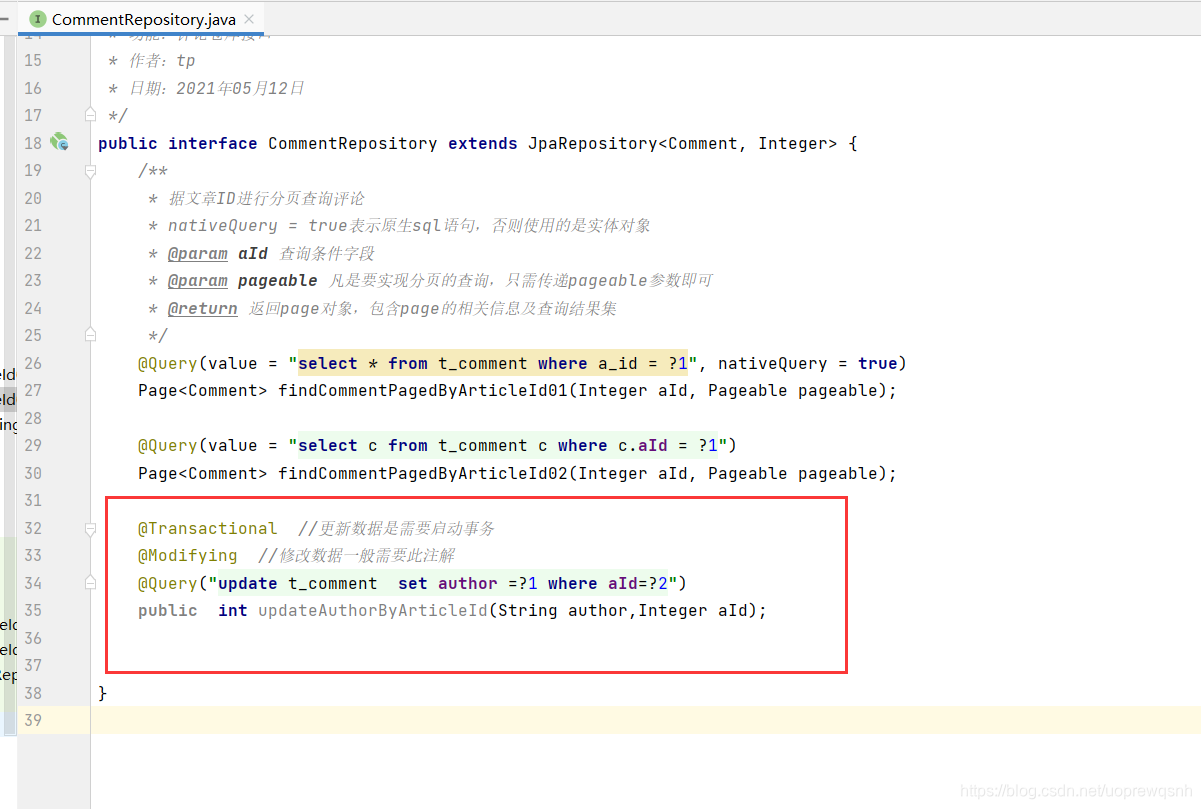This screenshot has width=1201, height=809.
Task: Click line number 30 in the gutter
Action: [33, 473]
